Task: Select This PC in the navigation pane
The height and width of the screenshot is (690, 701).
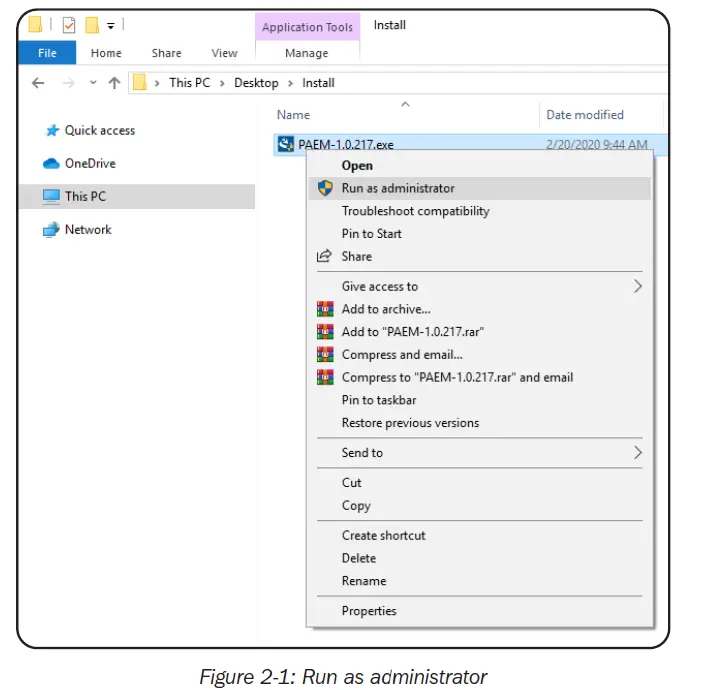Action: pyautogui.click(x=137, y=196)
